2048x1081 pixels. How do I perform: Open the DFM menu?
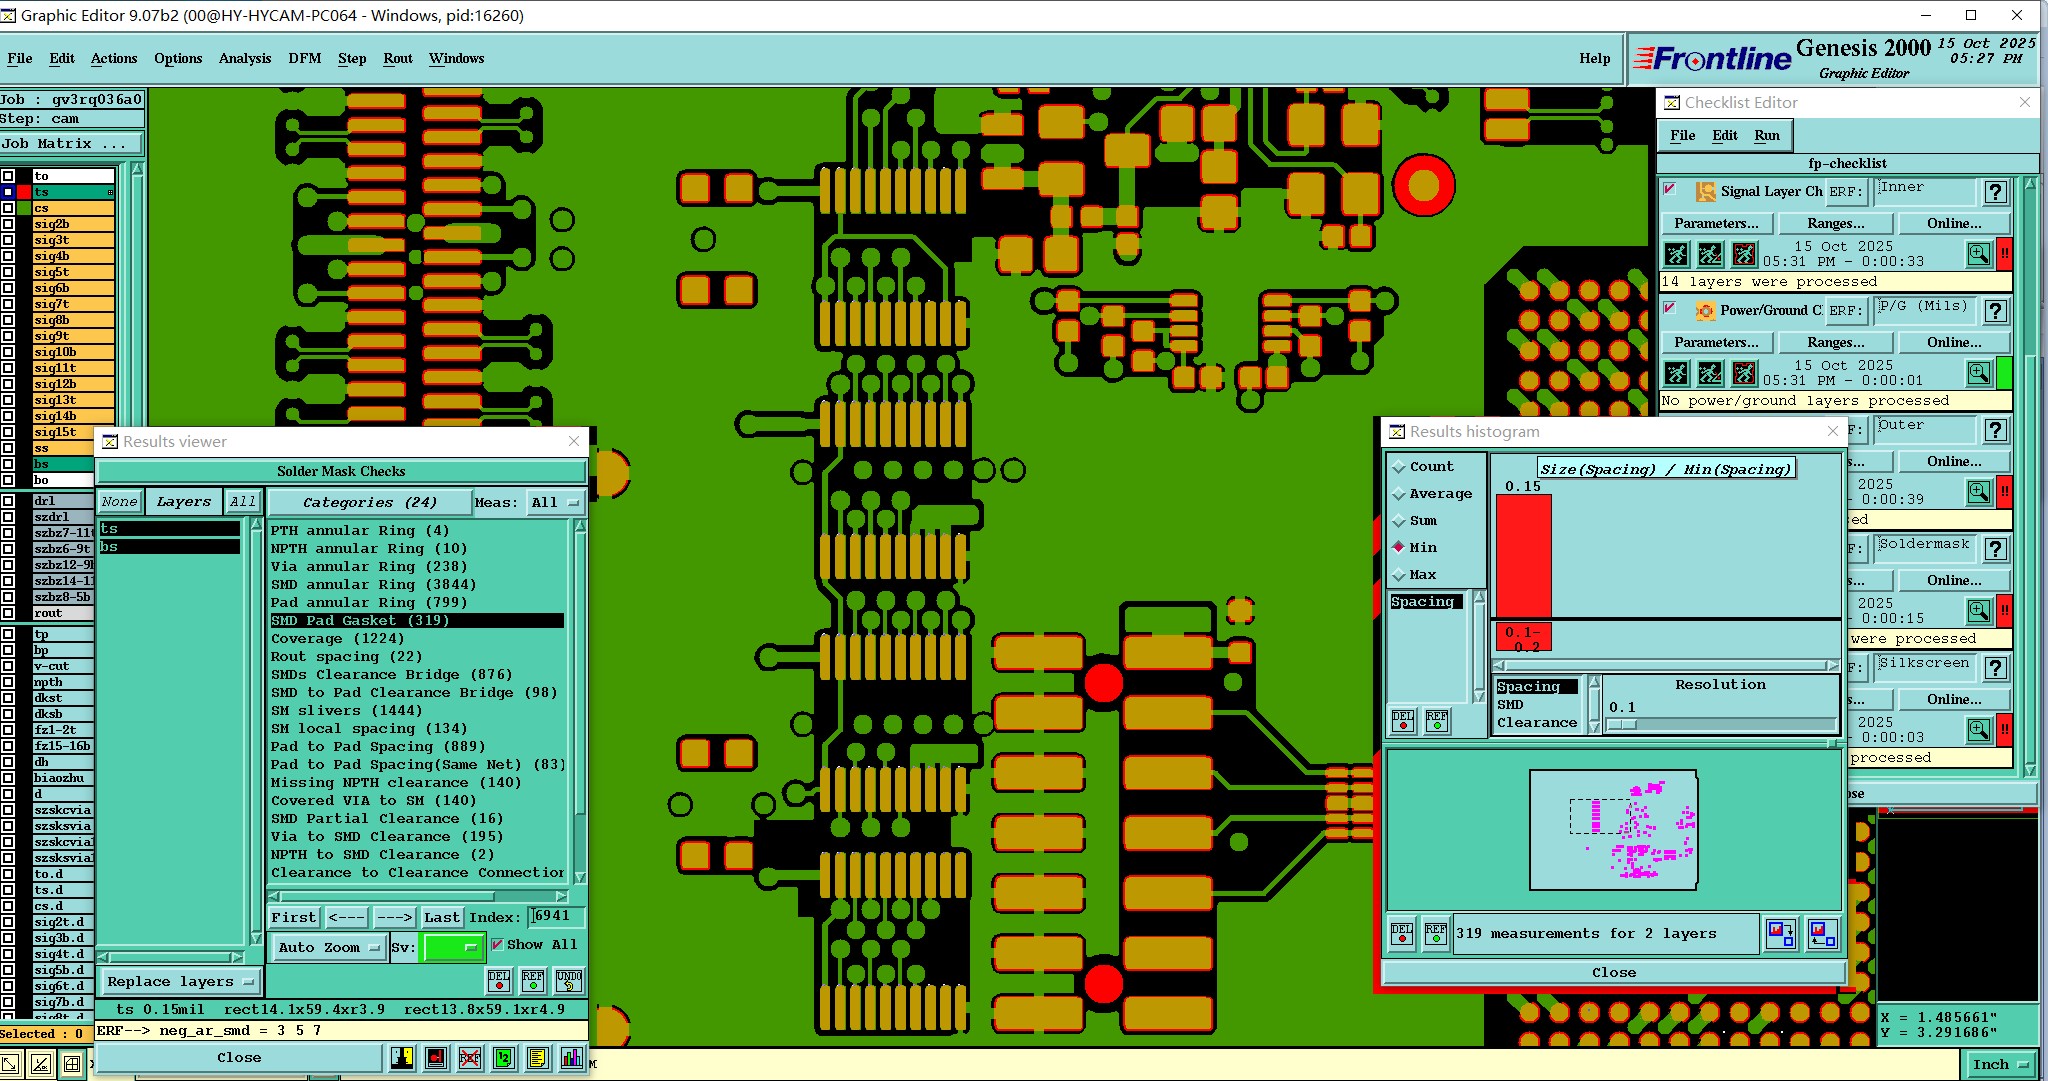304,58
